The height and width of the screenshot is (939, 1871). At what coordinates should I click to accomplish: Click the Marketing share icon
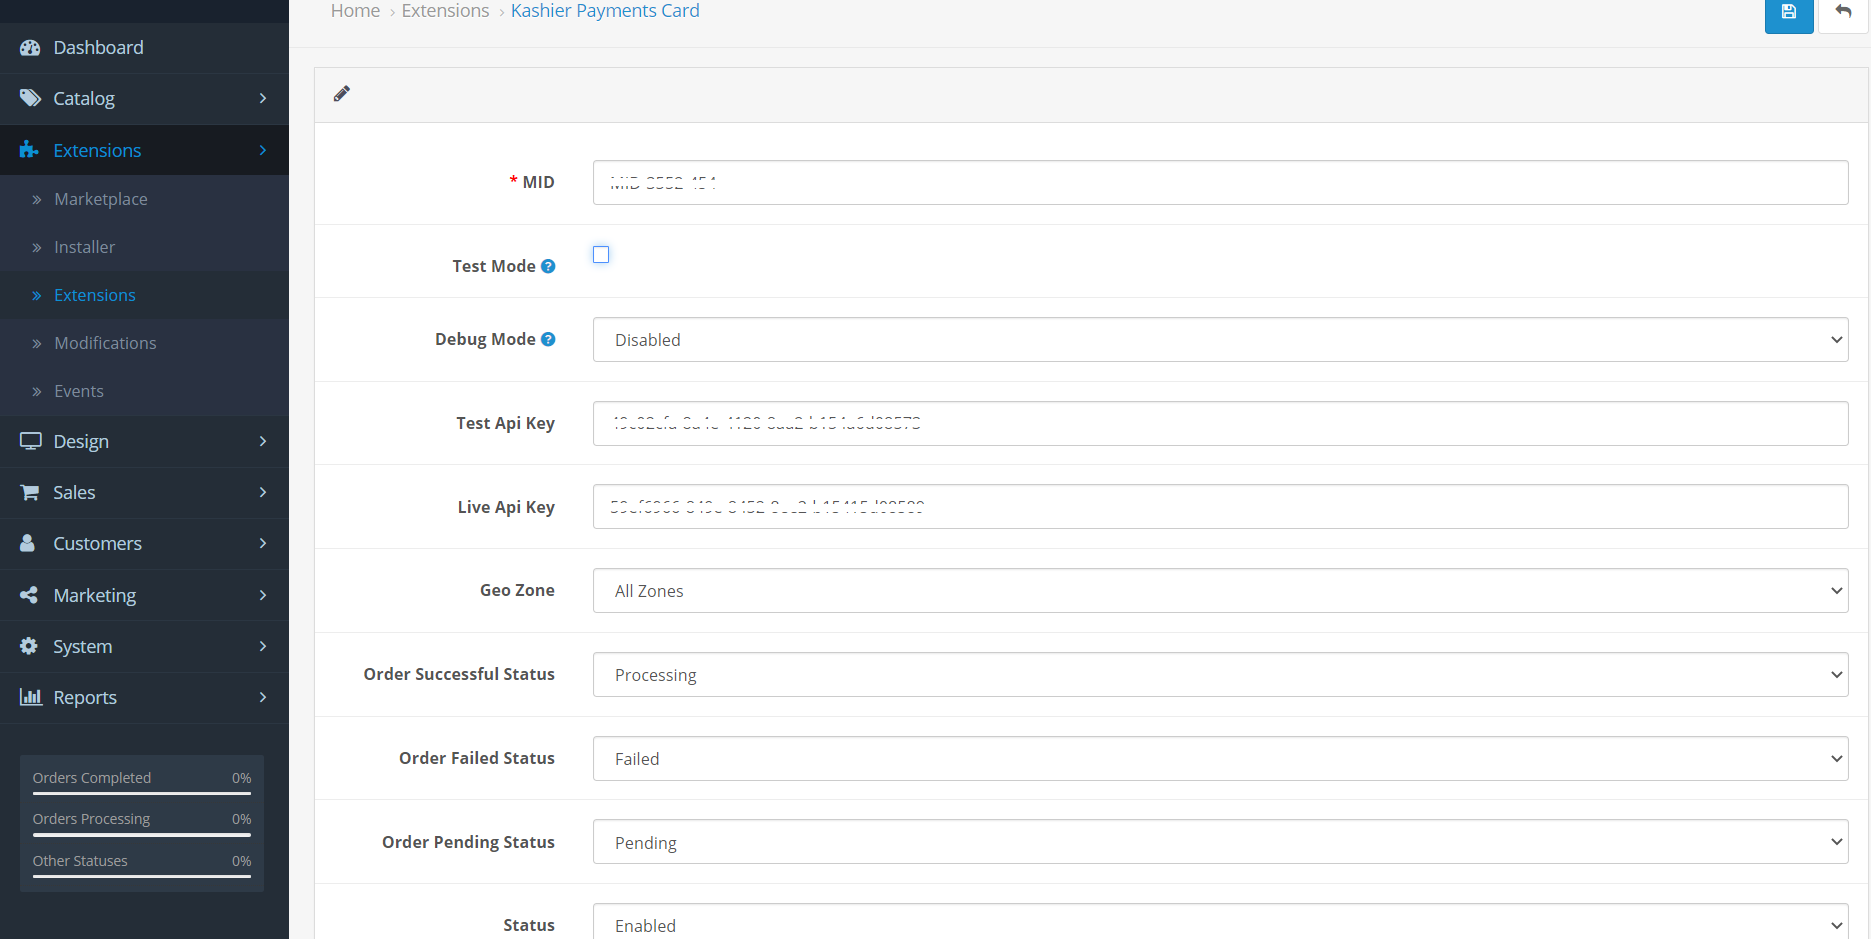click(29, 595)
